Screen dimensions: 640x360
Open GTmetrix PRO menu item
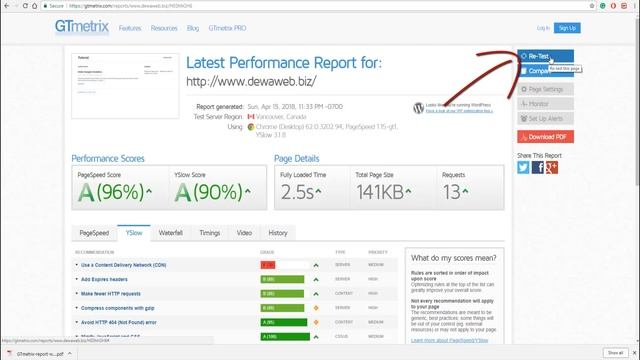[x=227, y=28]
